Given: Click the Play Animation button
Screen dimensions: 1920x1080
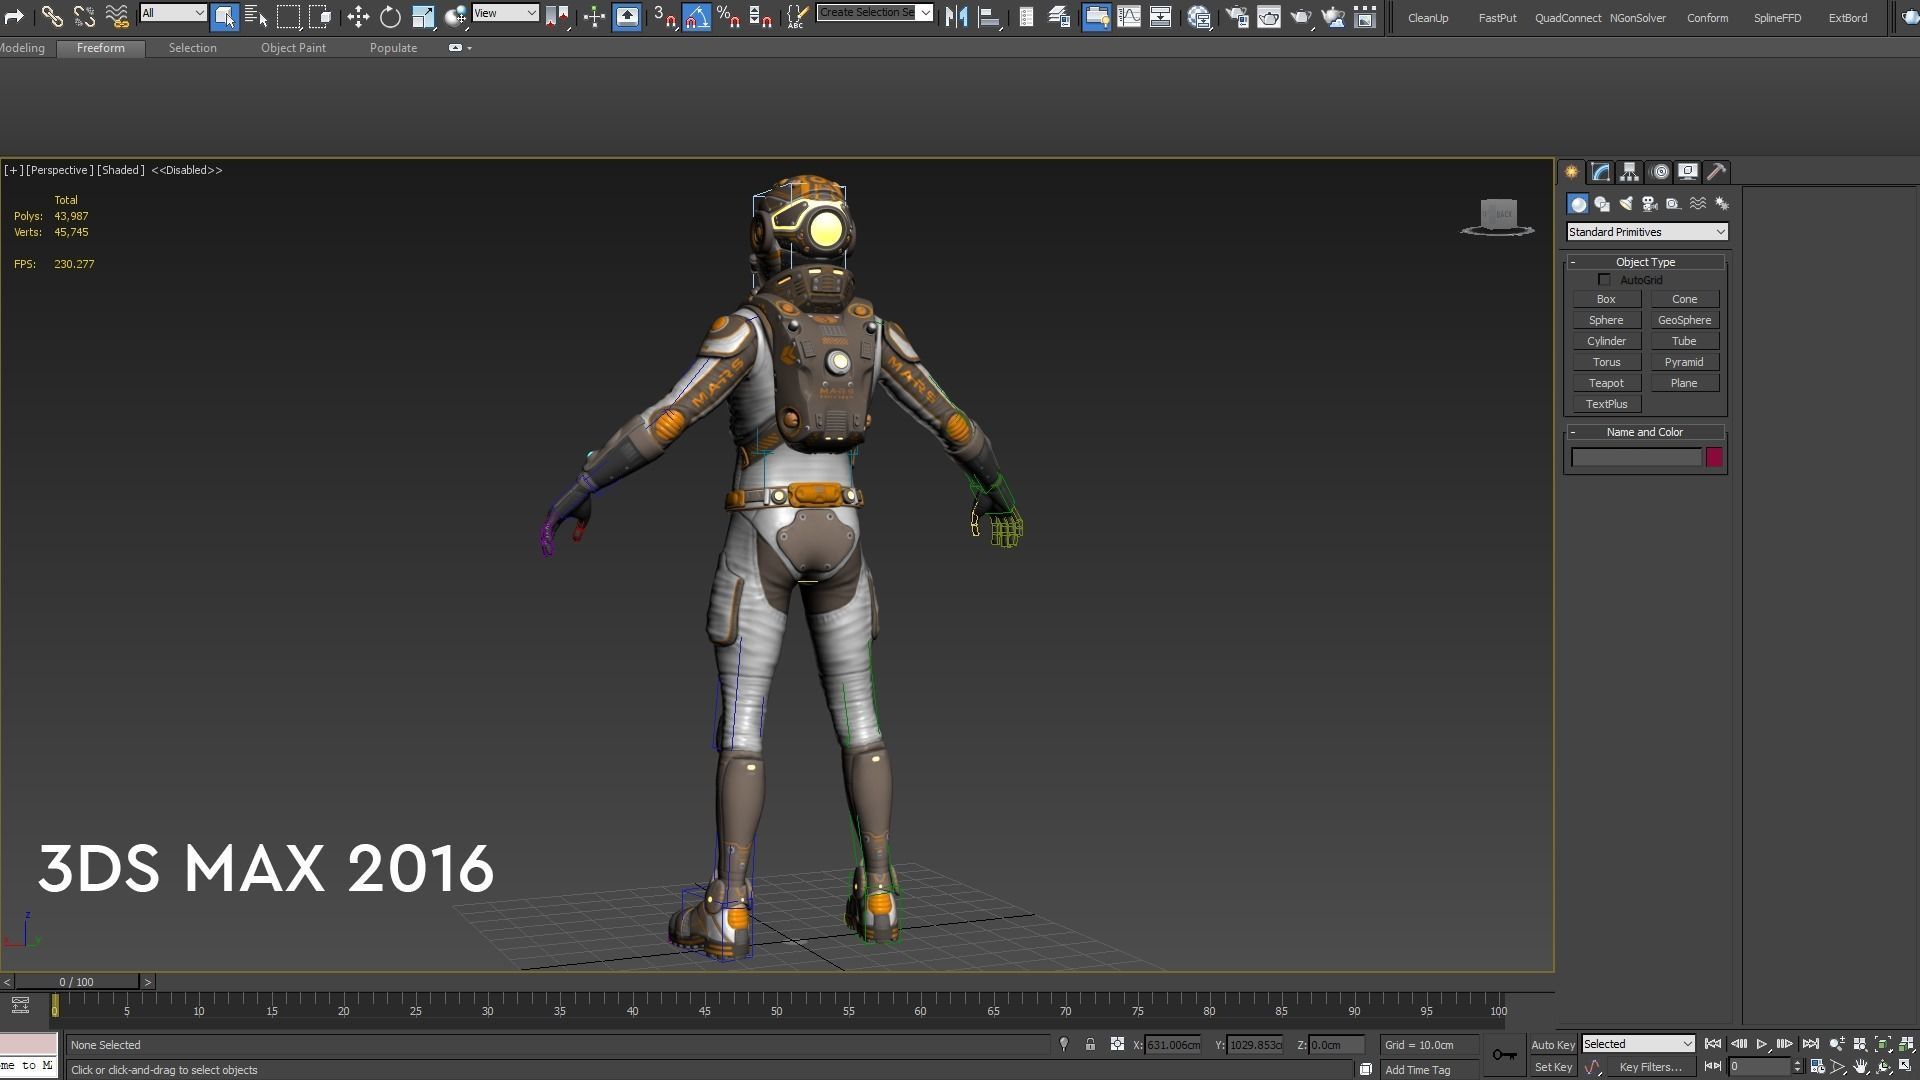Looking at the screenshot, I should click(x=1762, y=1044).
